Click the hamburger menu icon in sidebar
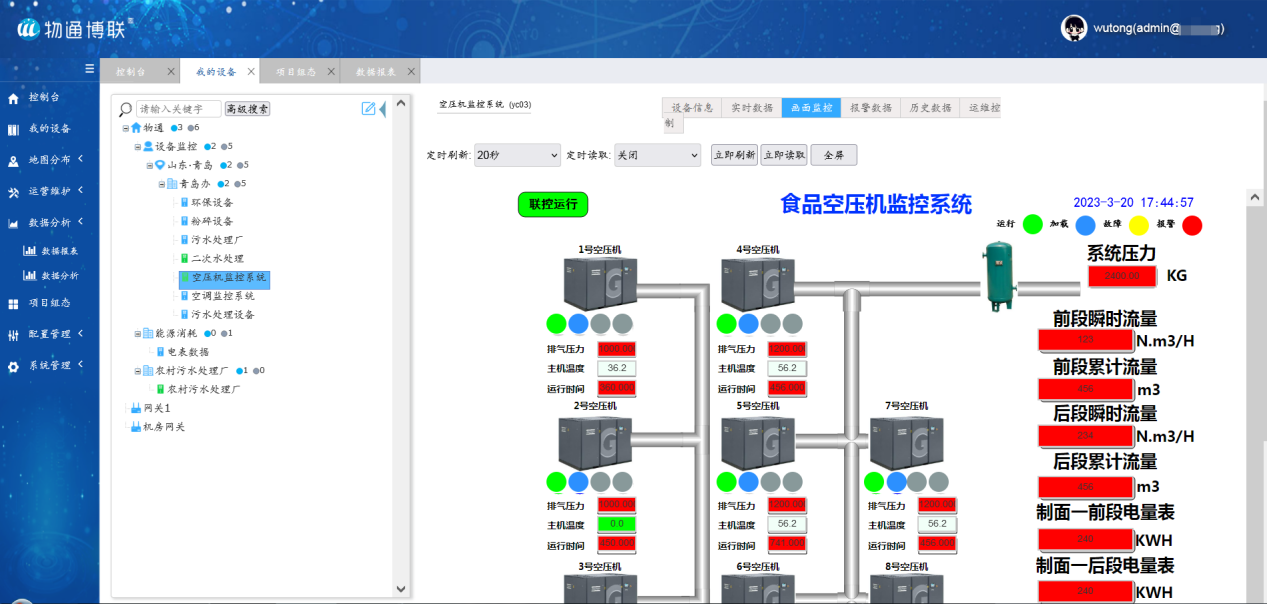Viewport: 1267px width, 604px height. [89, 69]
